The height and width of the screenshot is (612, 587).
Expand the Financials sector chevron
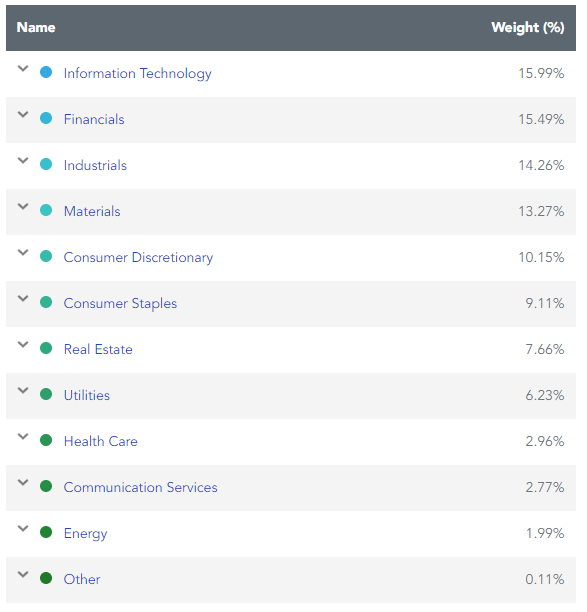click(23, 115)
